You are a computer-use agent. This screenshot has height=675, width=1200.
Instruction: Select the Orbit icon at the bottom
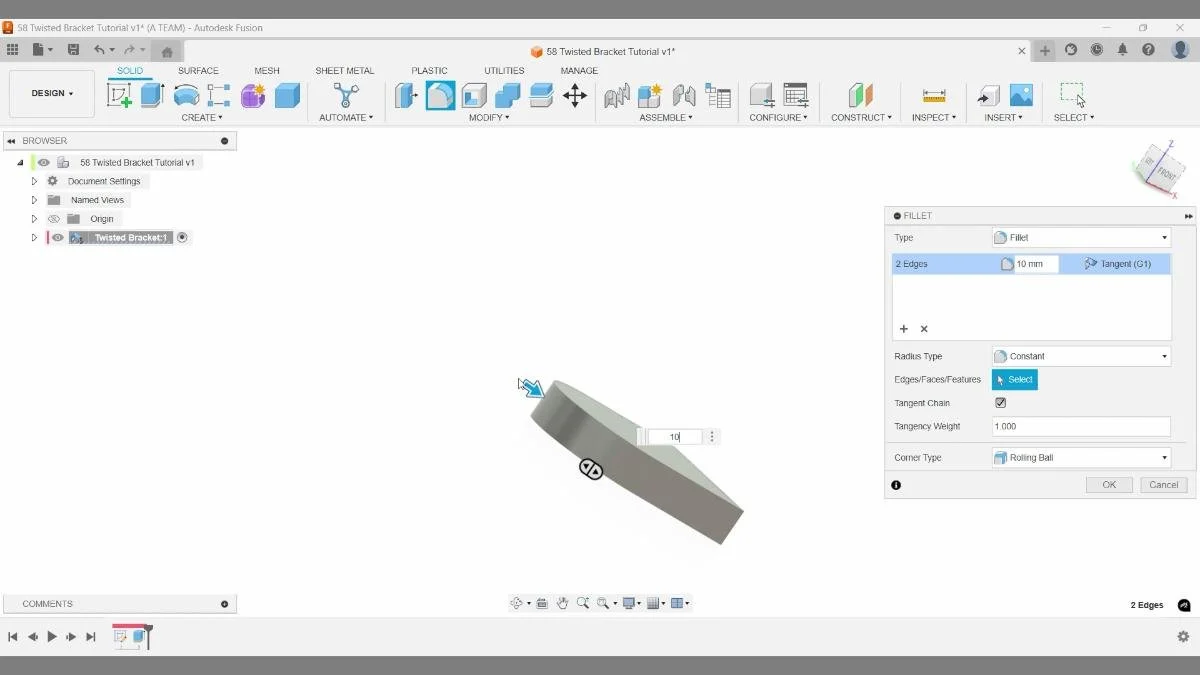coord(517,603)
